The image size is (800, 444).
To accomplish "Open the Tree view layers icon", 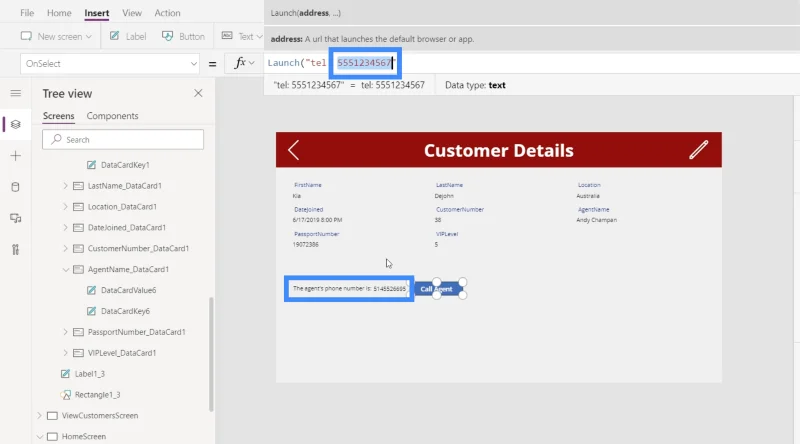I will pyautogui.click(x=16, y=124).
